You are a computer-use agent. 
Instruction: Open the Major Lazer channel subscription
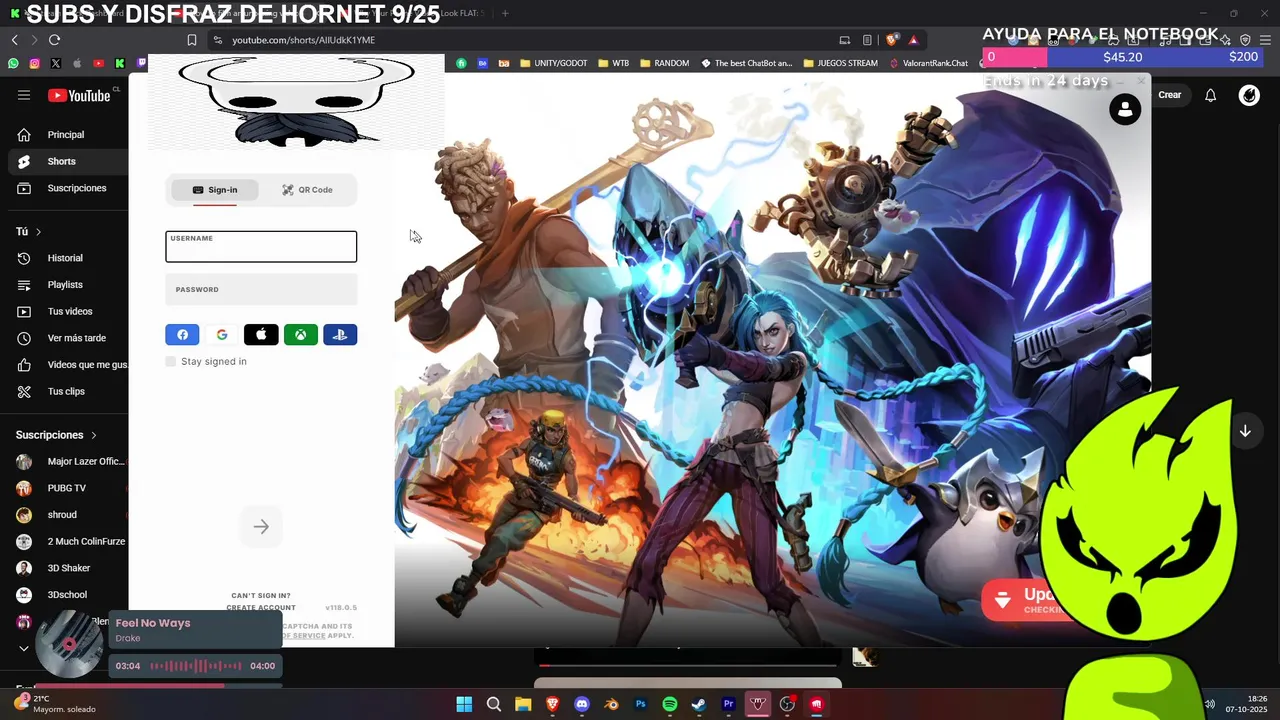(x=66, y=461)
